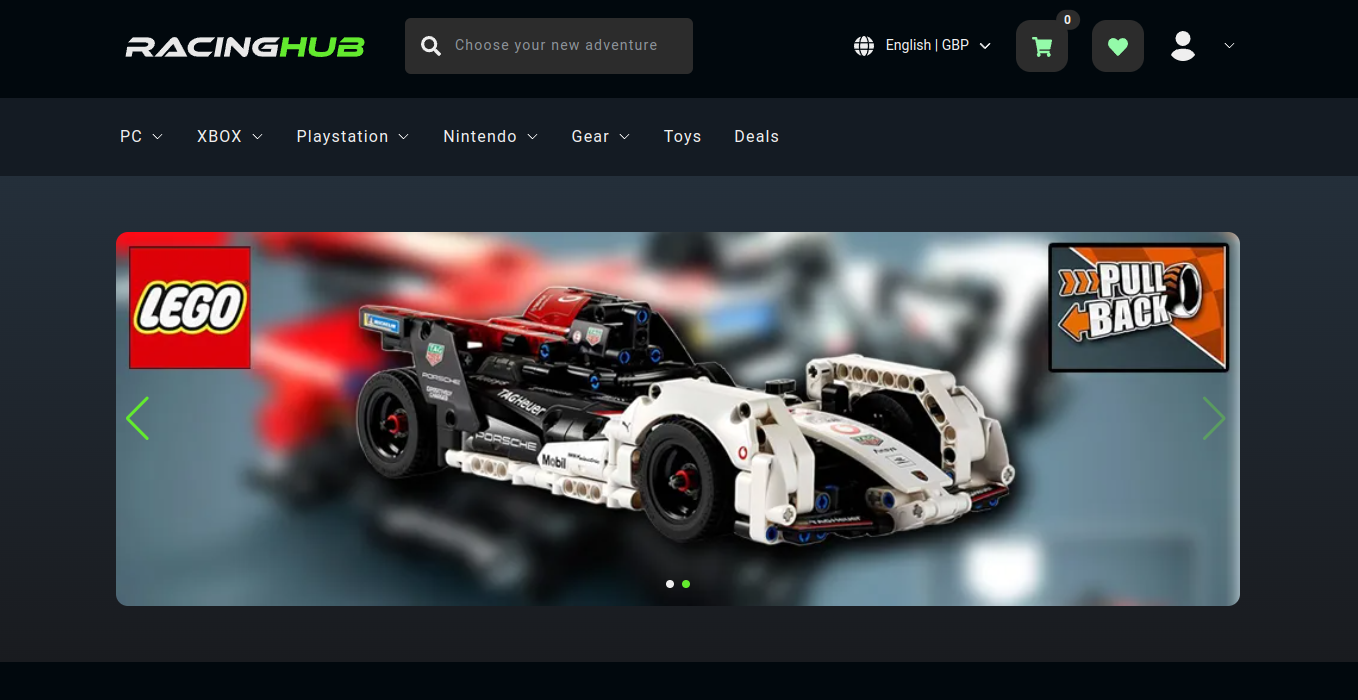Expand the Playstation menu
Image resolution: width=1358 pixels, height=700 pixels.
coord(353,137)
